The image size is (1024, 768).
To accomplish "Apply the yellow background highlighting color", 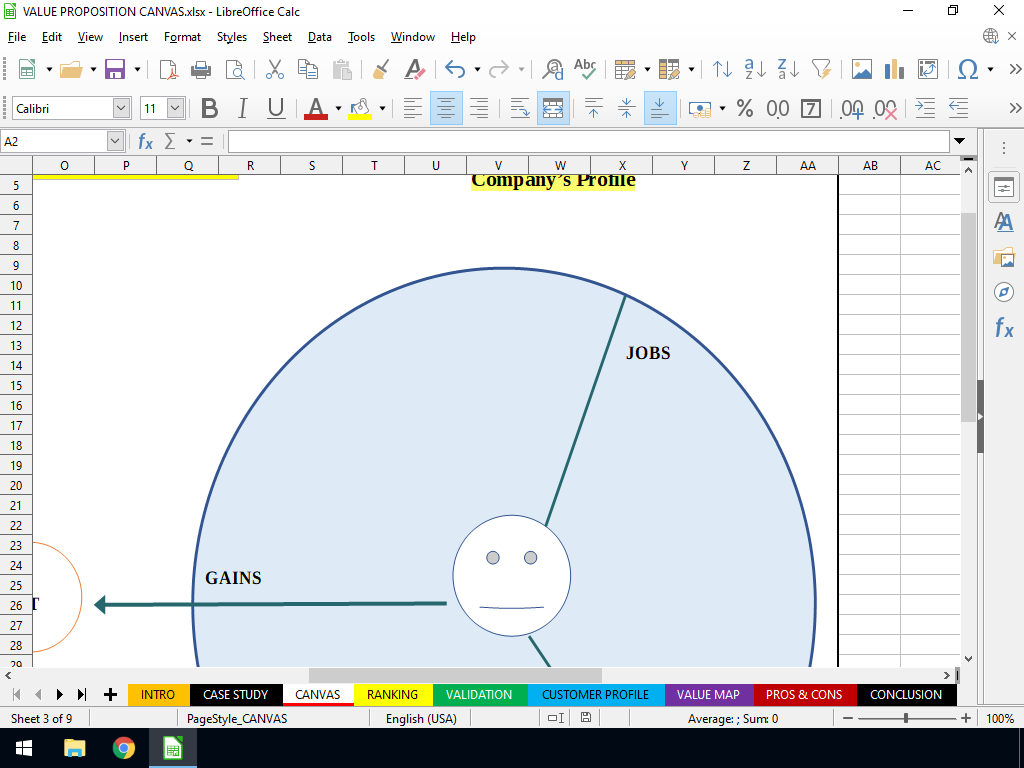I will click(x=359, y=108).
